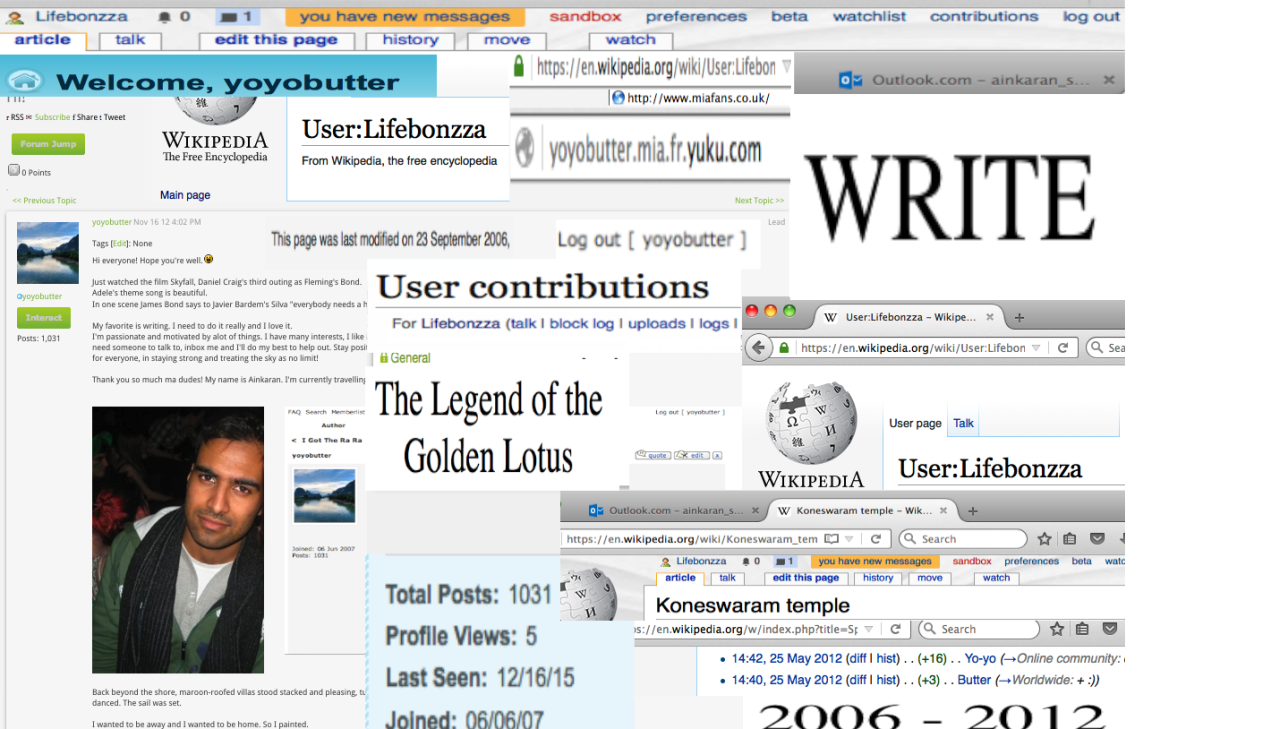Open sandbox link in top bar
The image size is (1280, 729).
click(585, 17)
